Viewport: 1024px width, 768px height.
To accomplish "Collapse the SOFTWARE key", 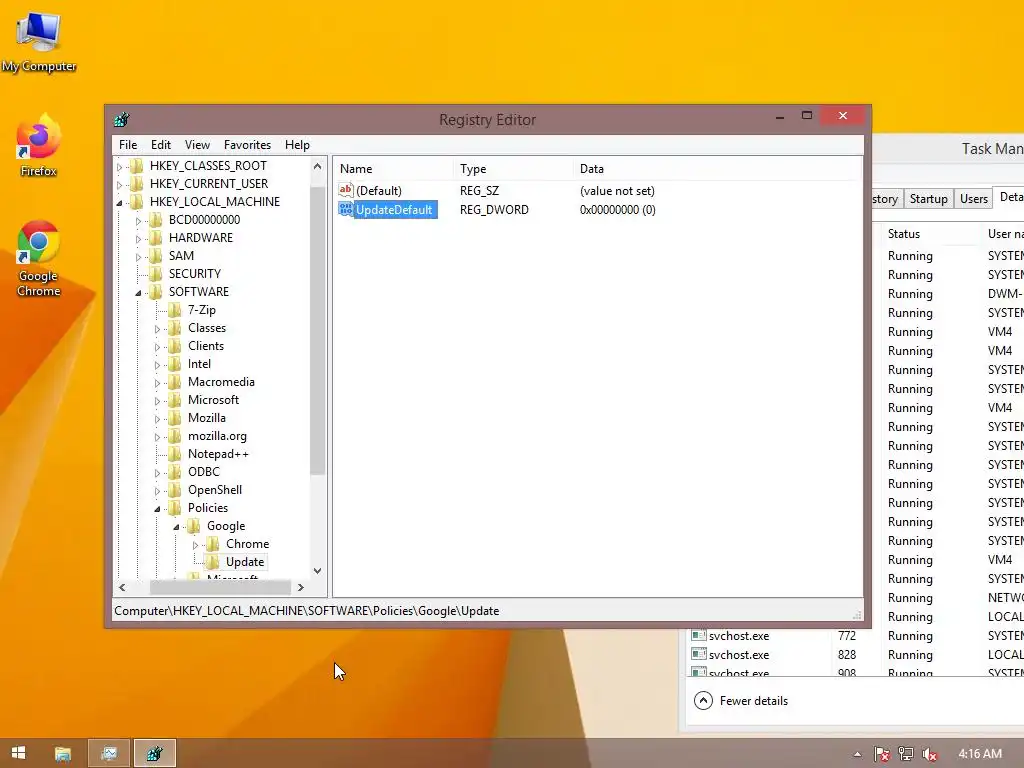I will coord(138,293).
